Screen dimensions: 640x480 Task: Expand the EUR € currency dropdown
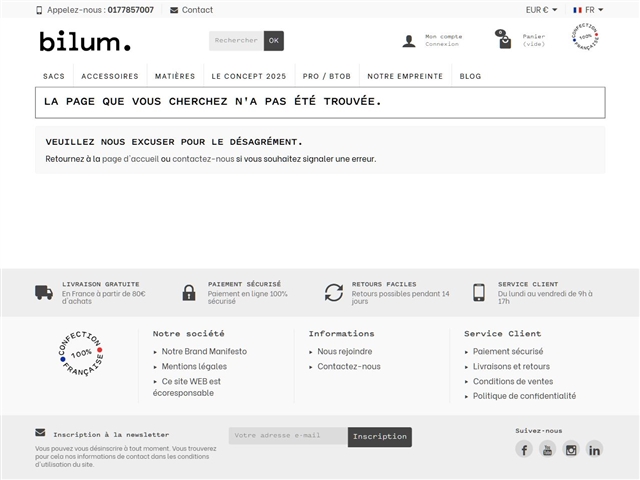541,10
